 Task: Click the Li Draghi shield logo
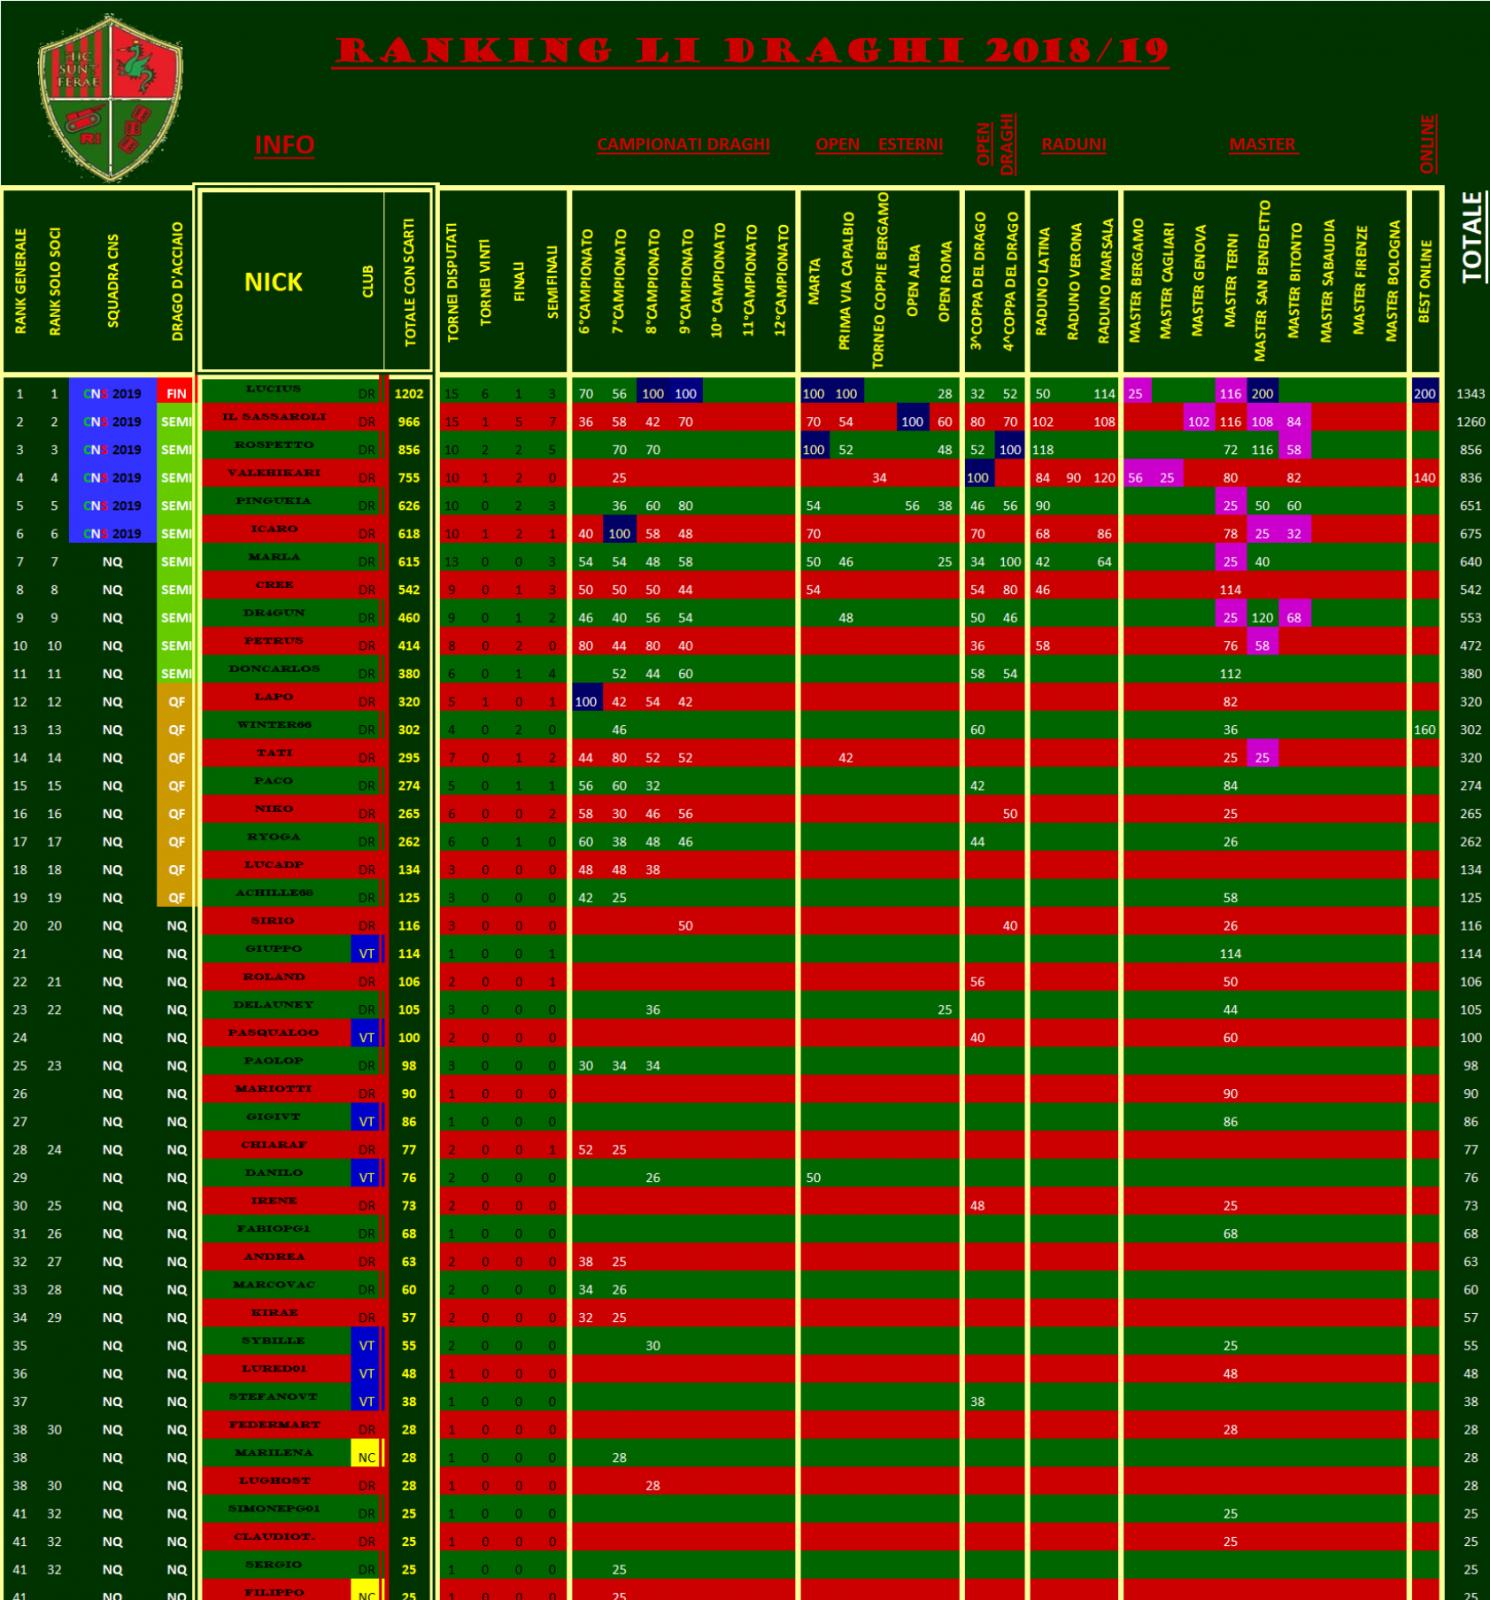[110, 97]
